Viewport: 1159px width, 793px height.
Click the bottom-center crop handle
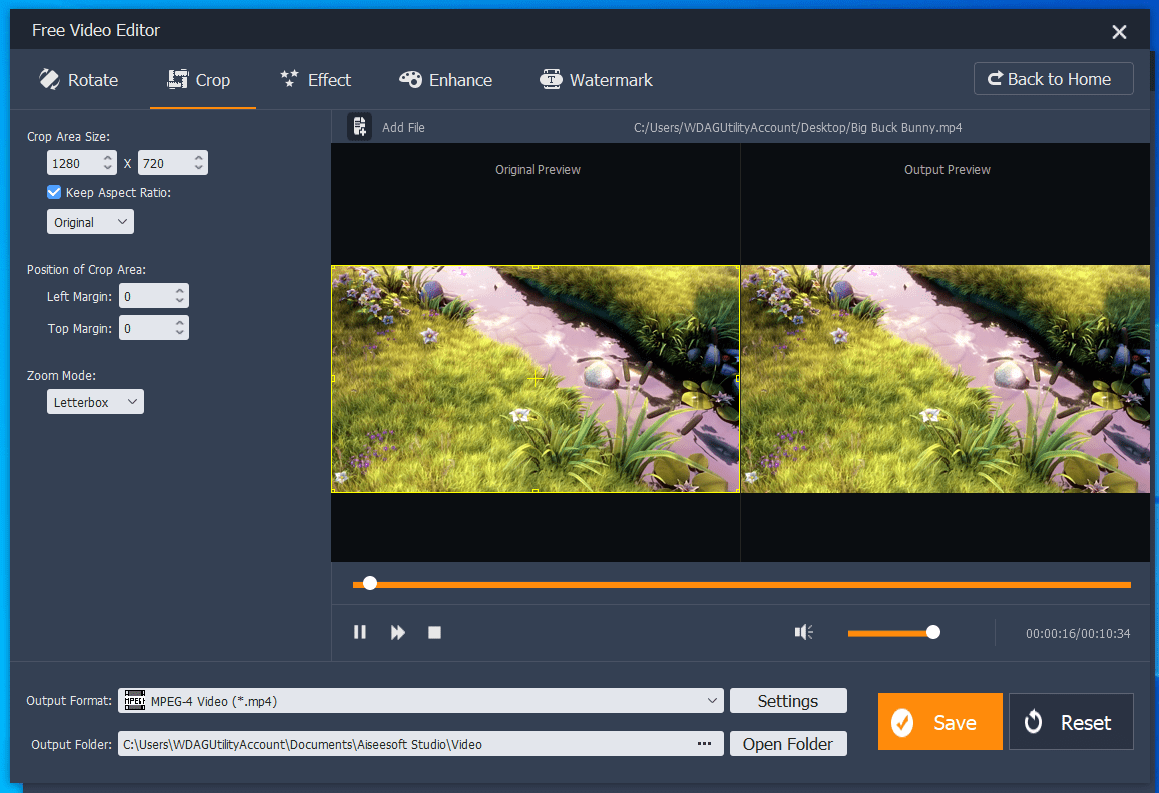(x=535, y=491)
